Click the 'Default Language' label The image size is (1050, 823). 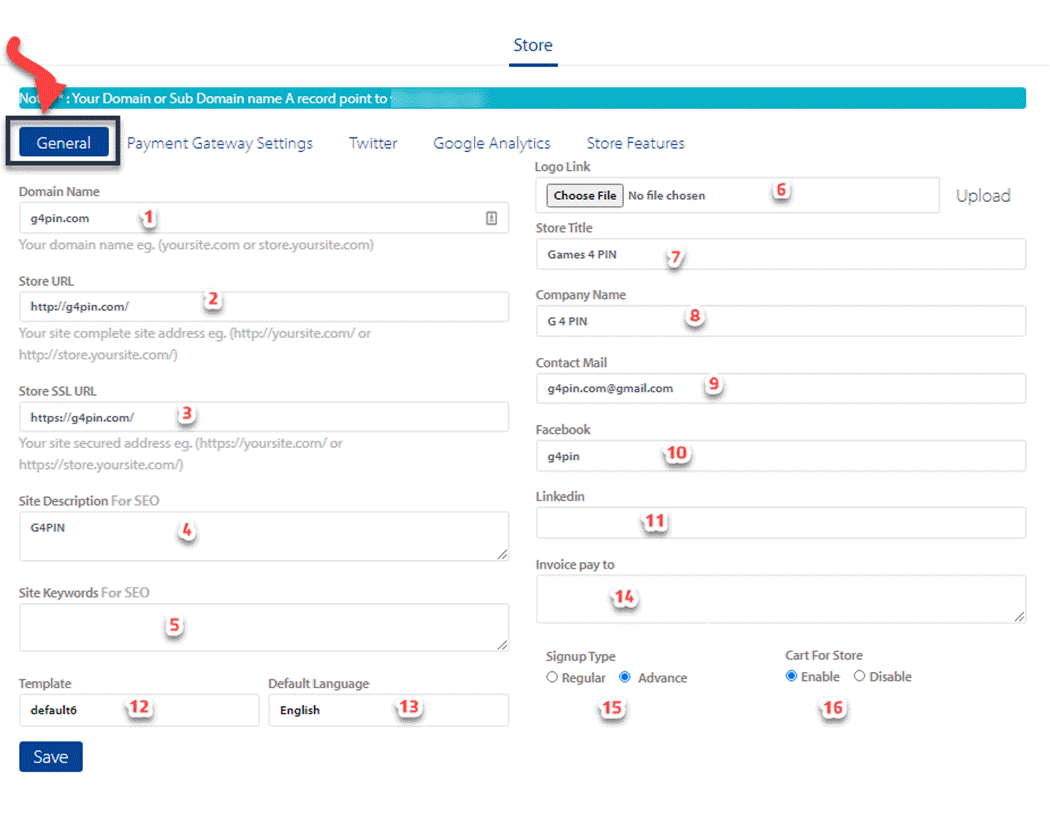tap(319, 684)
